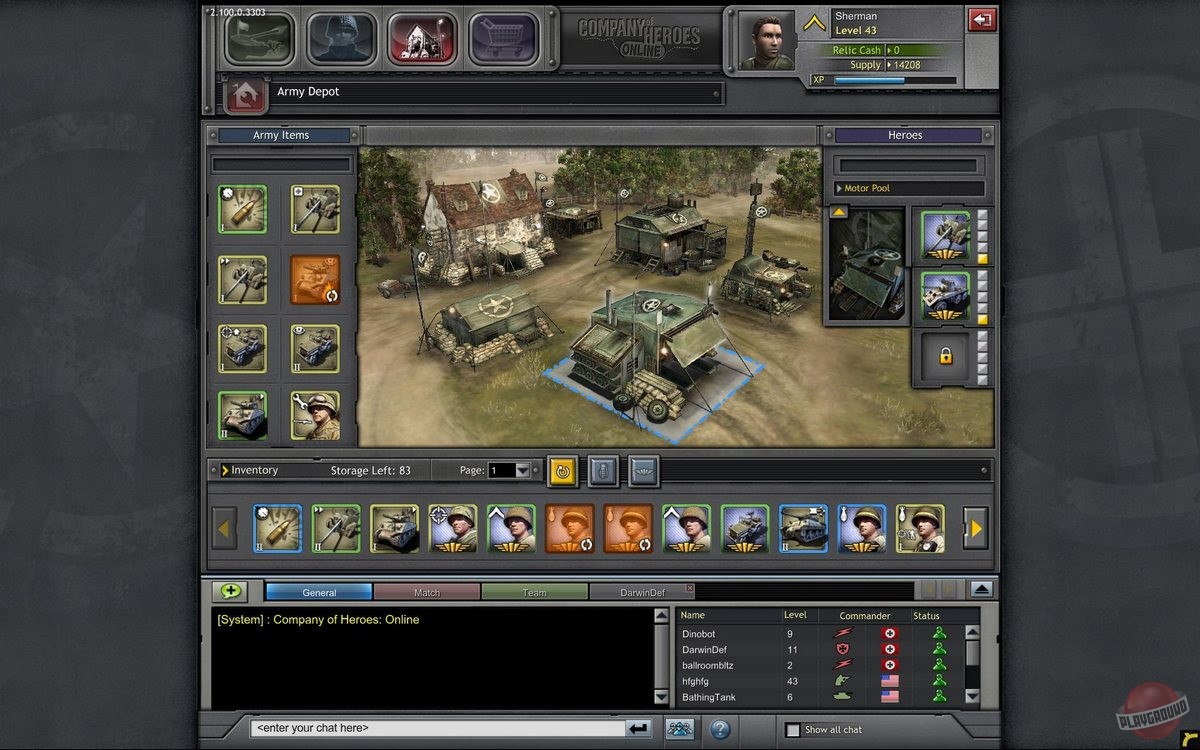
Task: Switch to the Match chat tab
Action: pos(427,592)
